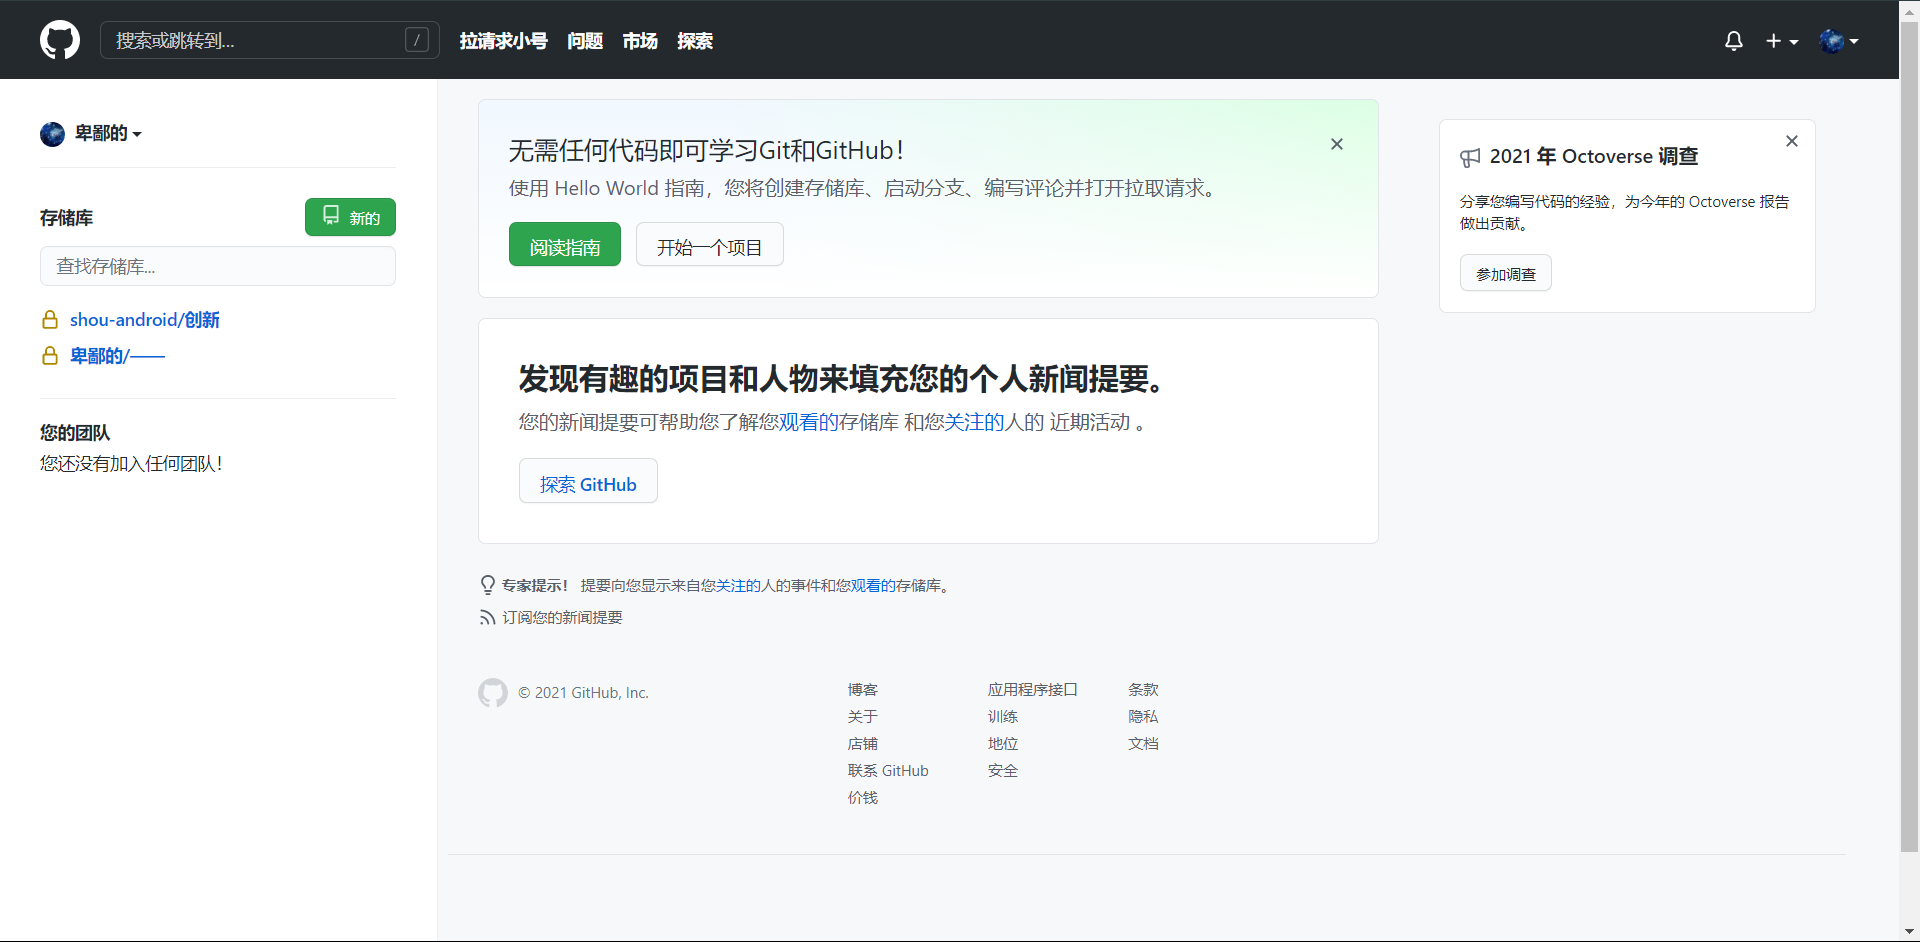1920x942 pixels.
Task: Expand the 卑鄙的 account switcher dropdown
Action: [108, 133]
